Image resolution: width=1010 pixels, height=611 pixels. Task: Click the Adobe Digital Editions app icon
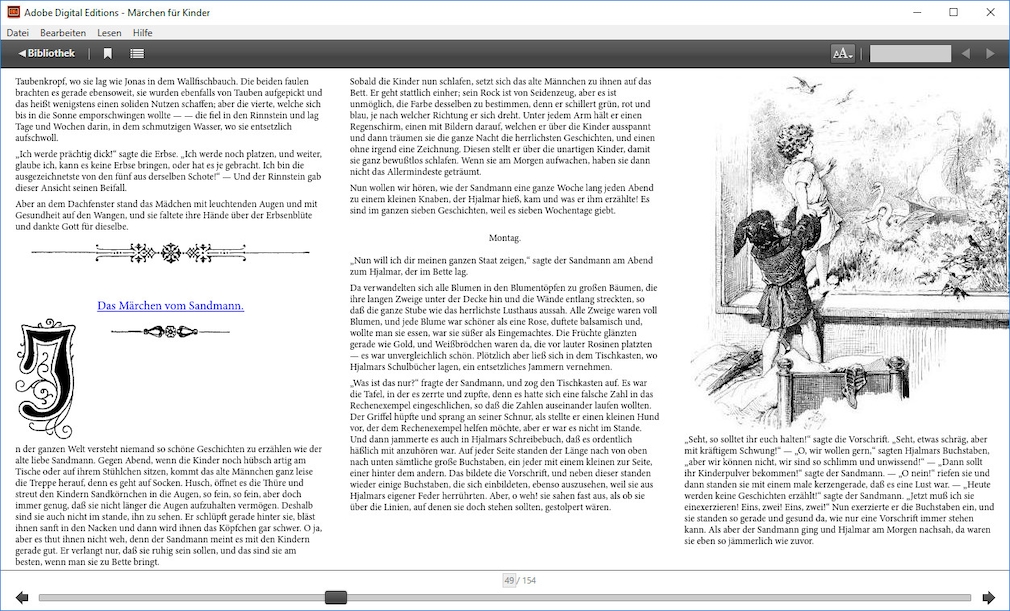(13, 12)
